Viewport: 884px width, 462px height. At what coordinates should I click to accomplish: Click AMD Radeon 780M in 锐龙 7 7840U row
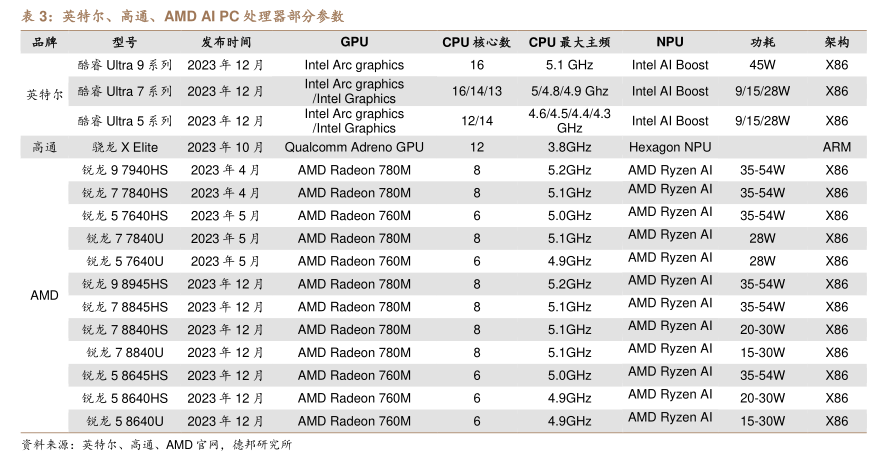pos(354,239)
